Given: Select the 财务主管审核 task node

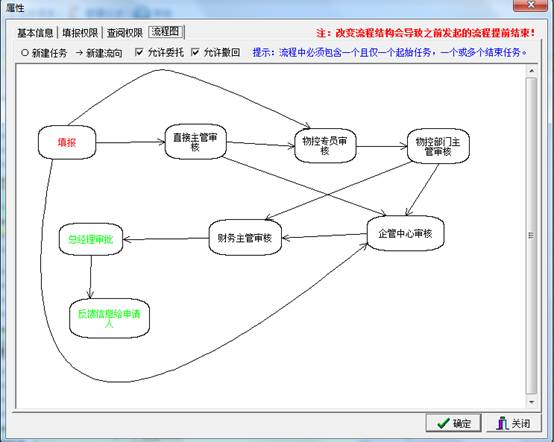Looking at the screenshot, I should pyautogui.click(x=245, y=238).
